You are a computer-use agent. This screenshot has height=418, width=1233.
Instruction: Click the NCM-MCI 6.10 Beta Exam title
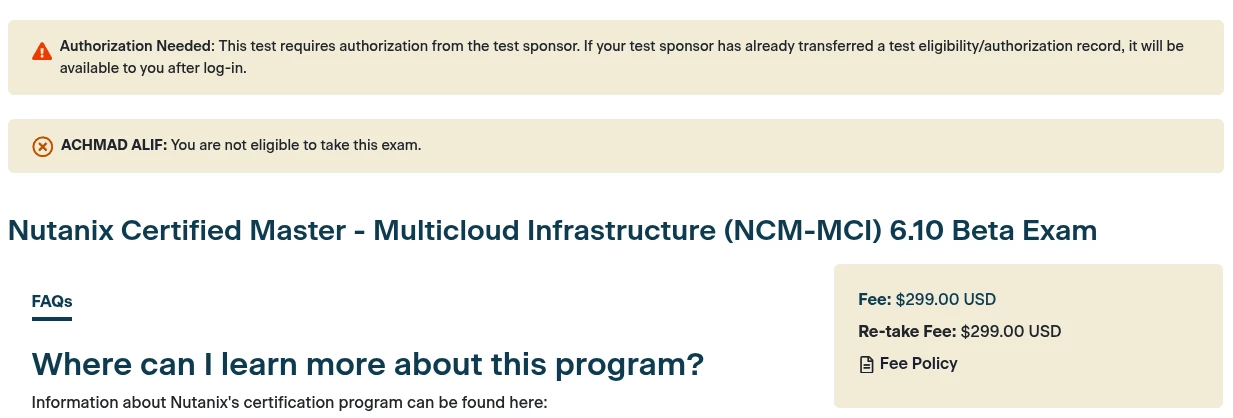[x=552, y=231]
